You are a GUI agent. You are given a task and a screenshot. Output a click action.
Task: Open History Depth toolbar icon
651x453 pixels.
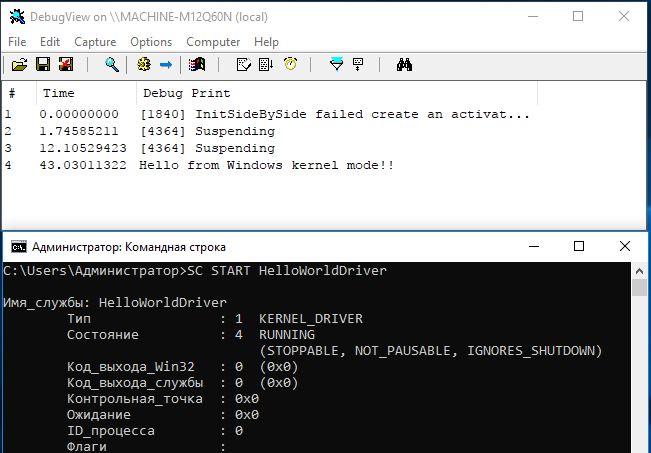[x=358, y=65]
